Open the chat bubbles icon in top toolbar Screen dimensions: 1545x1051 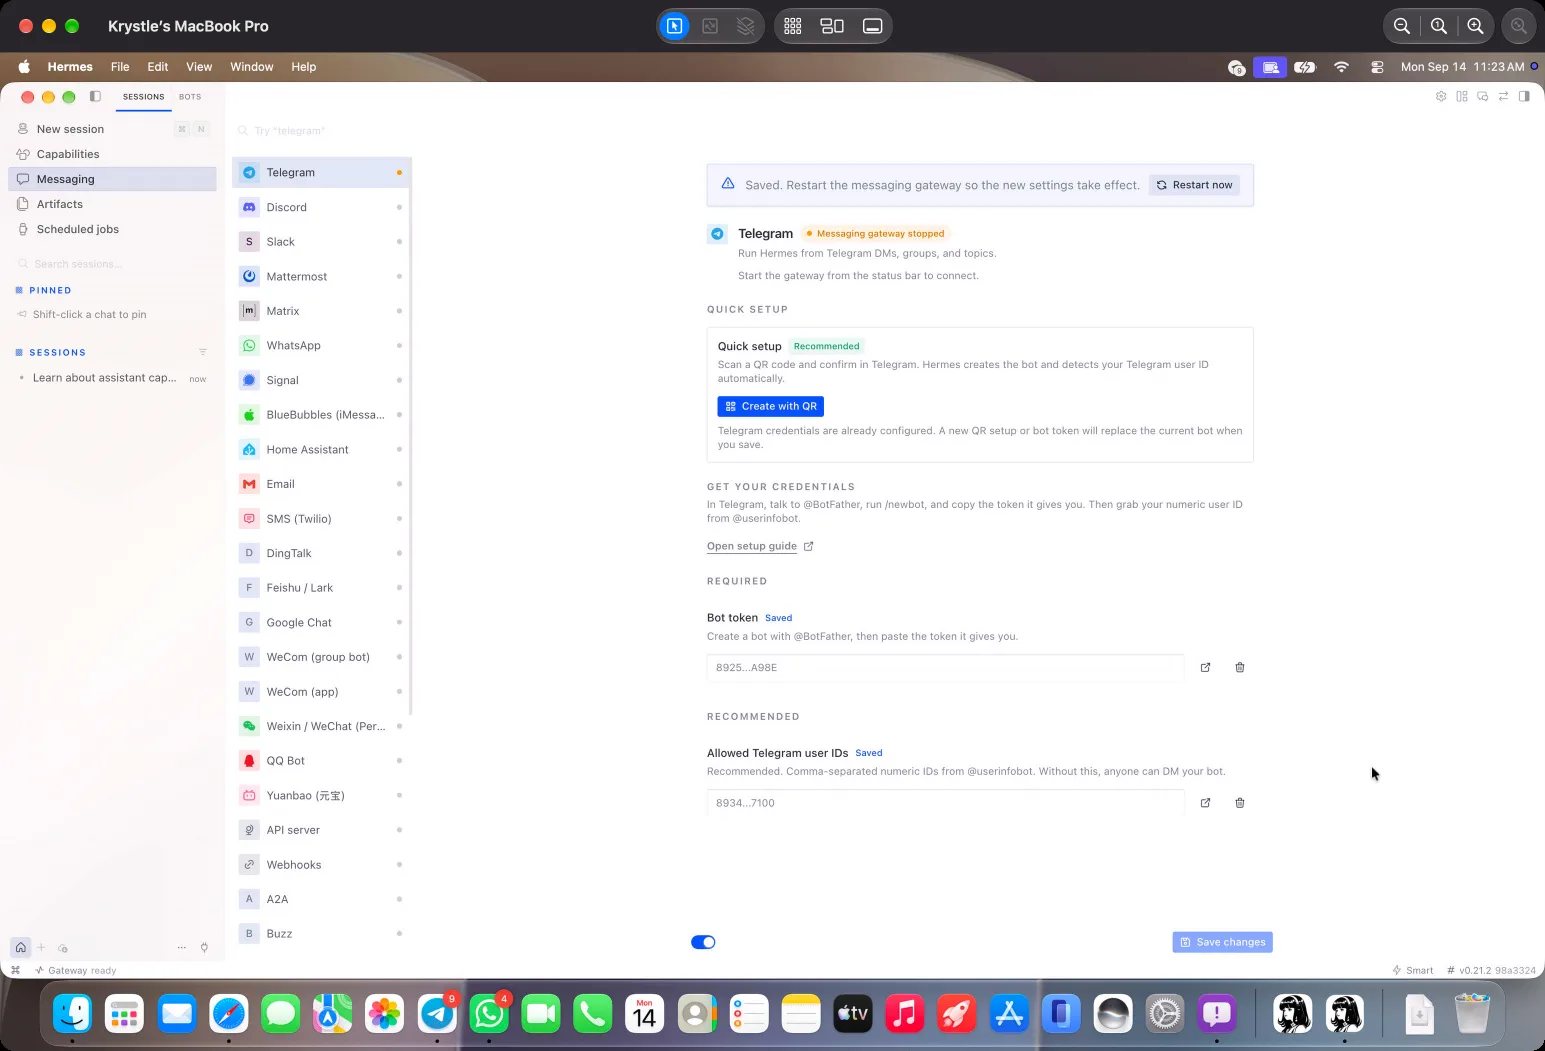[1482, 97]
